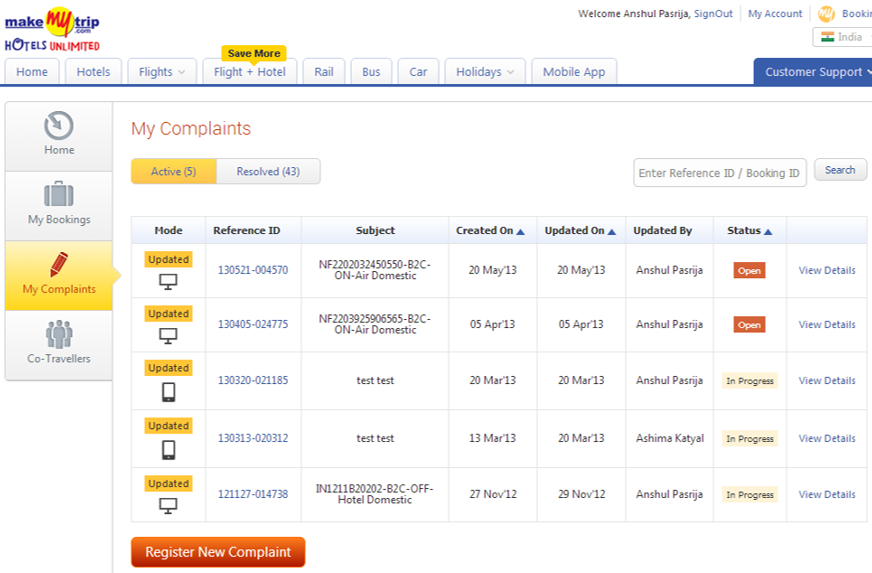View Details for complaint 130320-021185

click(827, 381)
